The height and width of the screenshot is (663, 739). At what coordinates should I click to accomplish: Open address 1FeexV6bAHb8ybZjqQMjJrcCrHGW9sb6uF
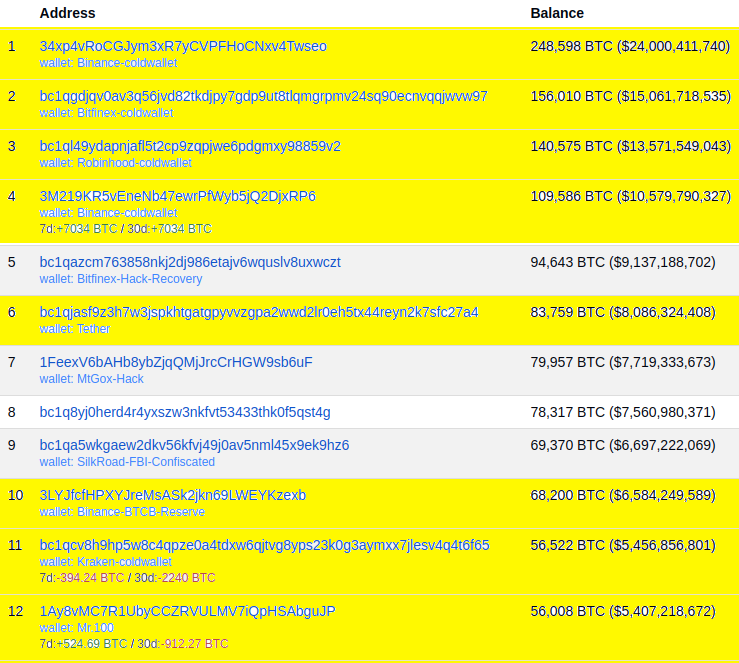point(176,362)
